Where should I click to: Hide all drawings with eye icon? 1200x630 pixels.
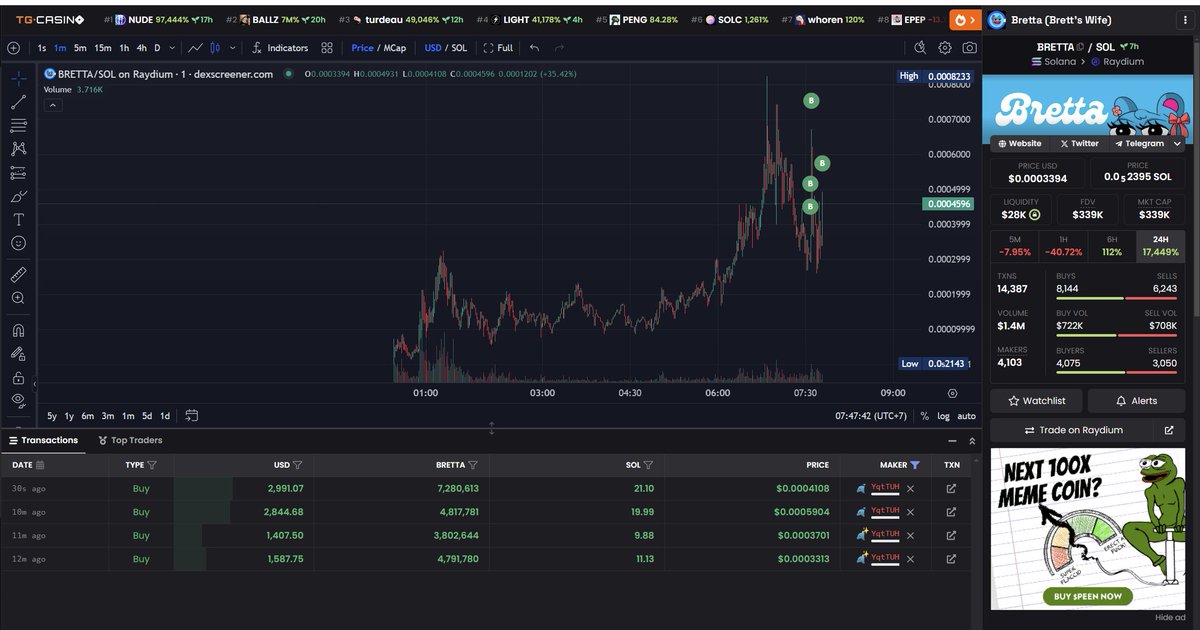[18, 400]
